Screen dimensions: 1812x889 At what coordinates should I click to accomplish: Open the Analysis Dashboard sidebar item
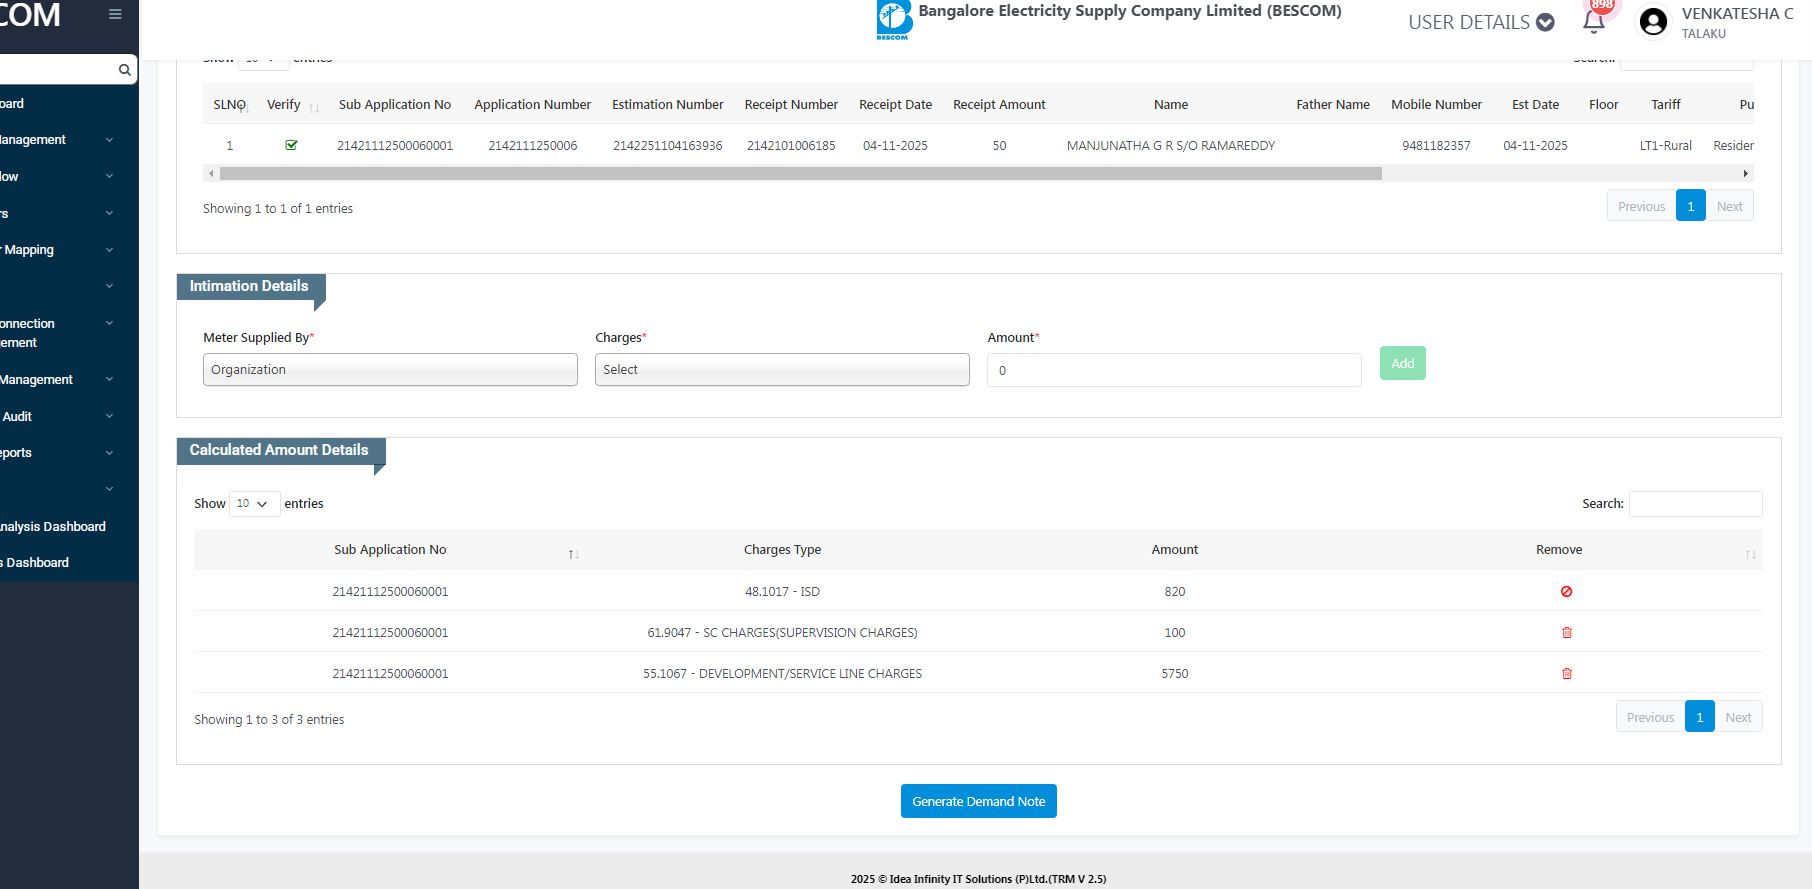53,526
